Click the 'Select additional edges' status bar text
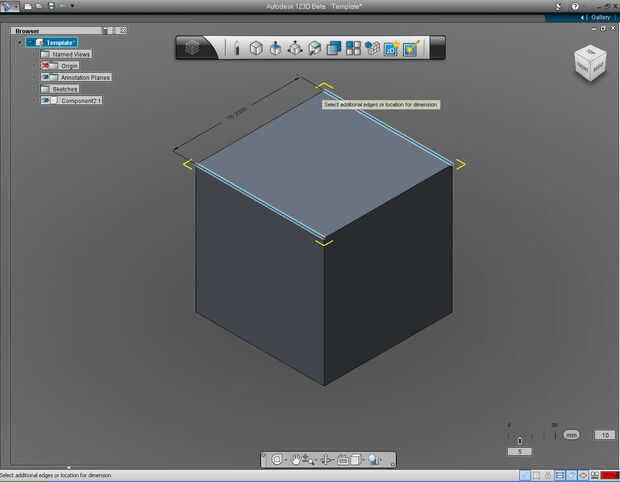Screen dimensions: 620x482 point(56,475)
